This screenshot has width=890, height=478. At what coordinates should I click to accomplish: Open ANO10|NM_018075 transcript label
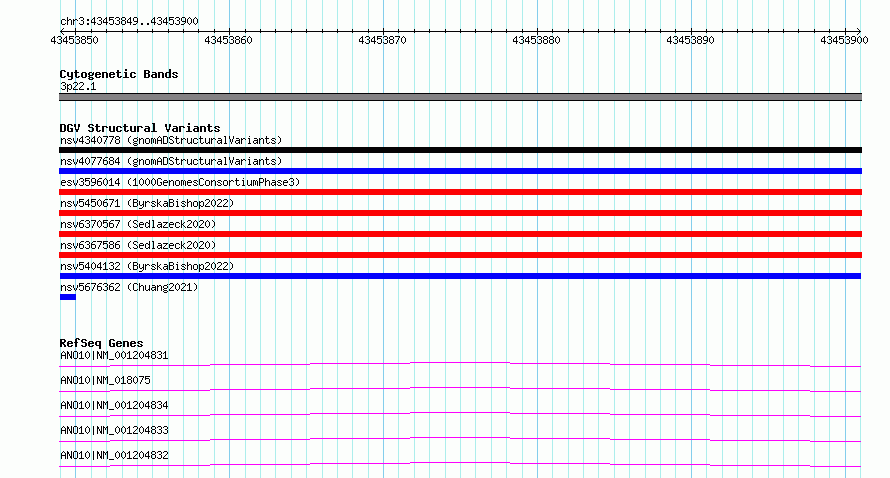coord(105,380)
